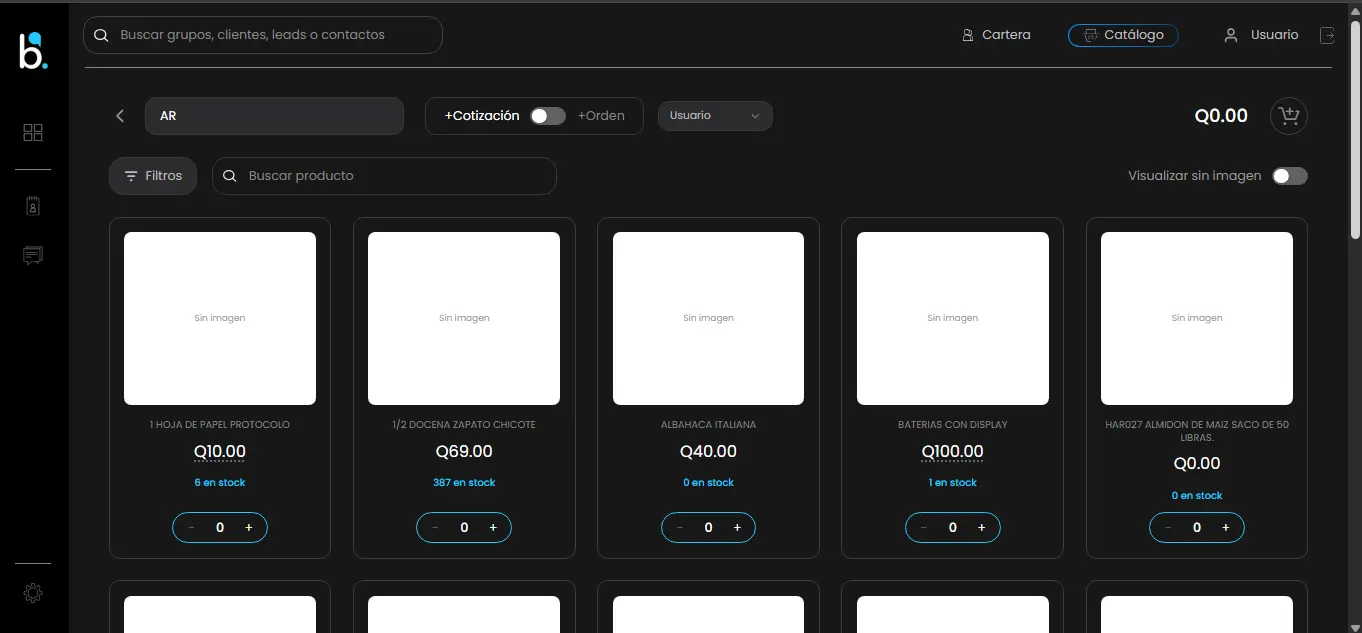Open the Filtros button
1362x633 pixels.
pyautogui.click(x=153, y=176)
